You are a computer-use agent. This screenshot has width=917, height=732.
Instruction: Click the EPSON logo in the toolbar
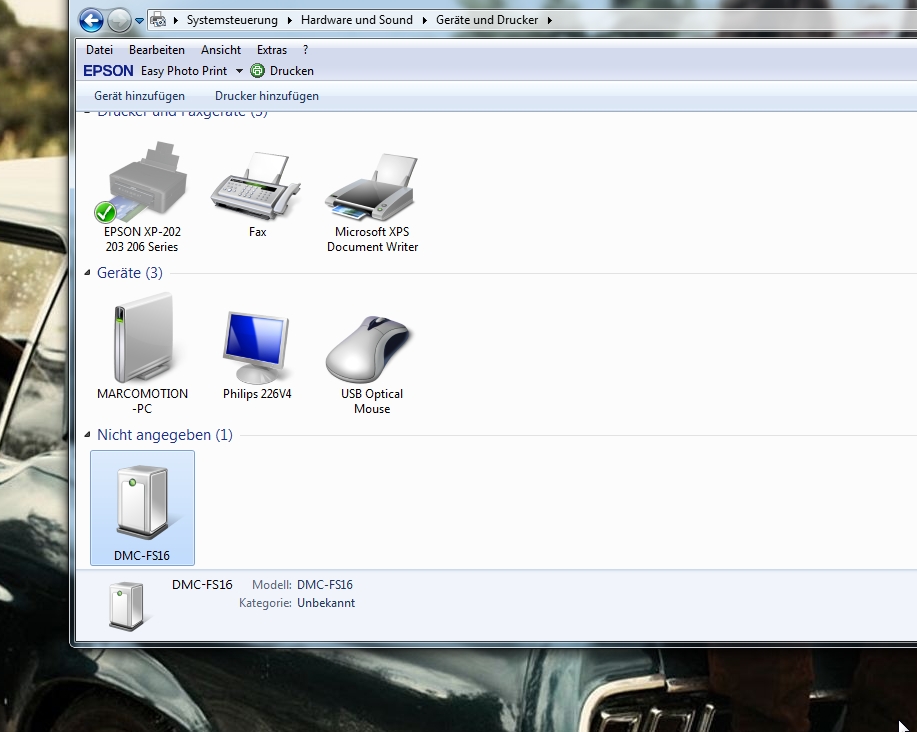pos(108,71)
